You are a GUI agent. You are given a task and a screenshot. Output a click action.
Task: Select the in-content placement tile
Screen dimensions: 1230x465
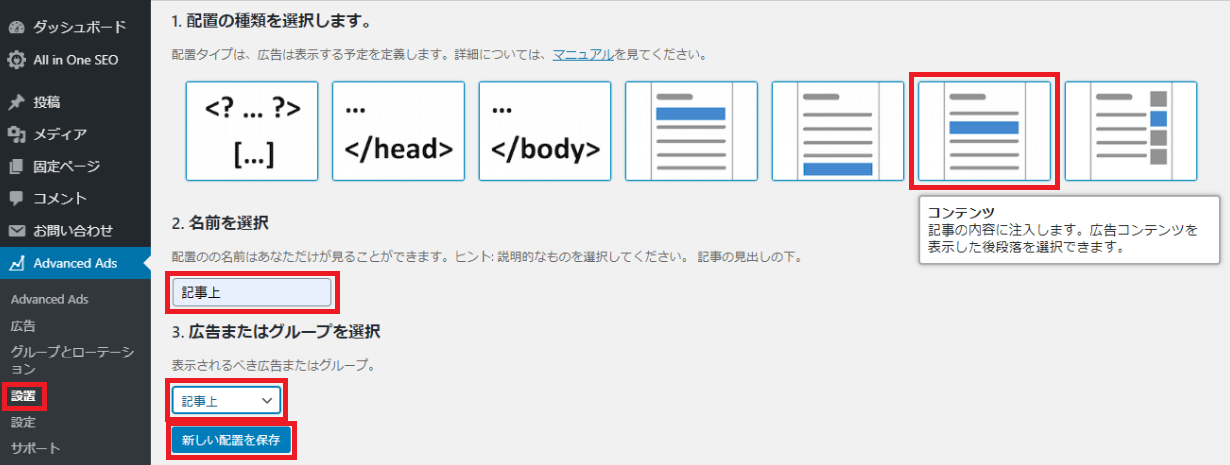point(984,131)
